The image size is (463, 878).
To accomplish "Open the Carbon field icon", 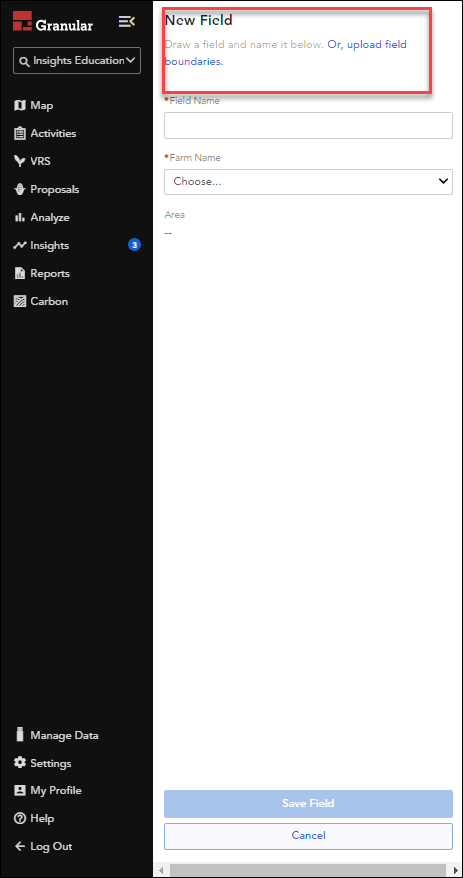I will click(x=20, y=301).
